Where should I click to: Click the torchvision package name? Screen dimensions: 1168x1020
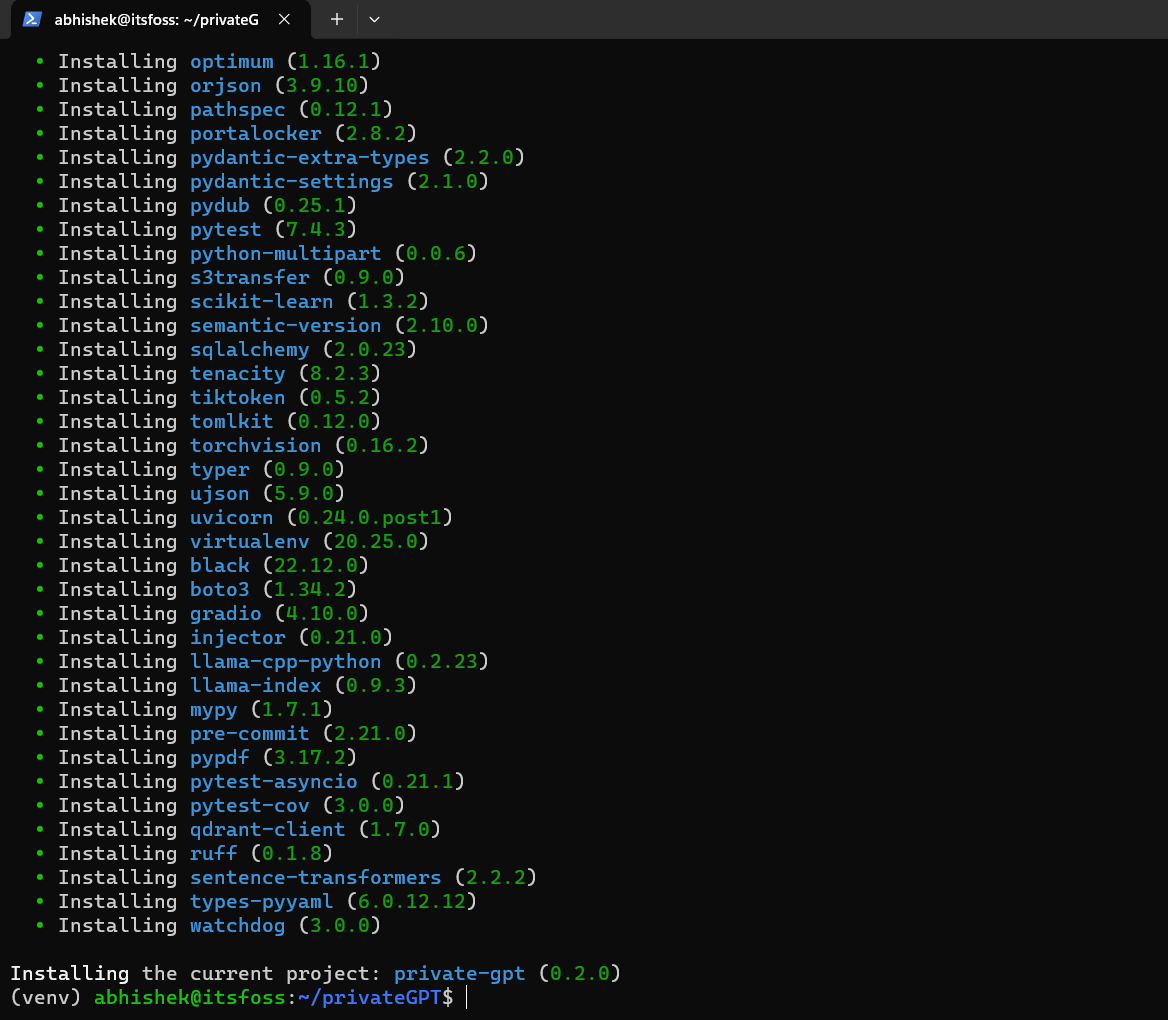(255, 445)
